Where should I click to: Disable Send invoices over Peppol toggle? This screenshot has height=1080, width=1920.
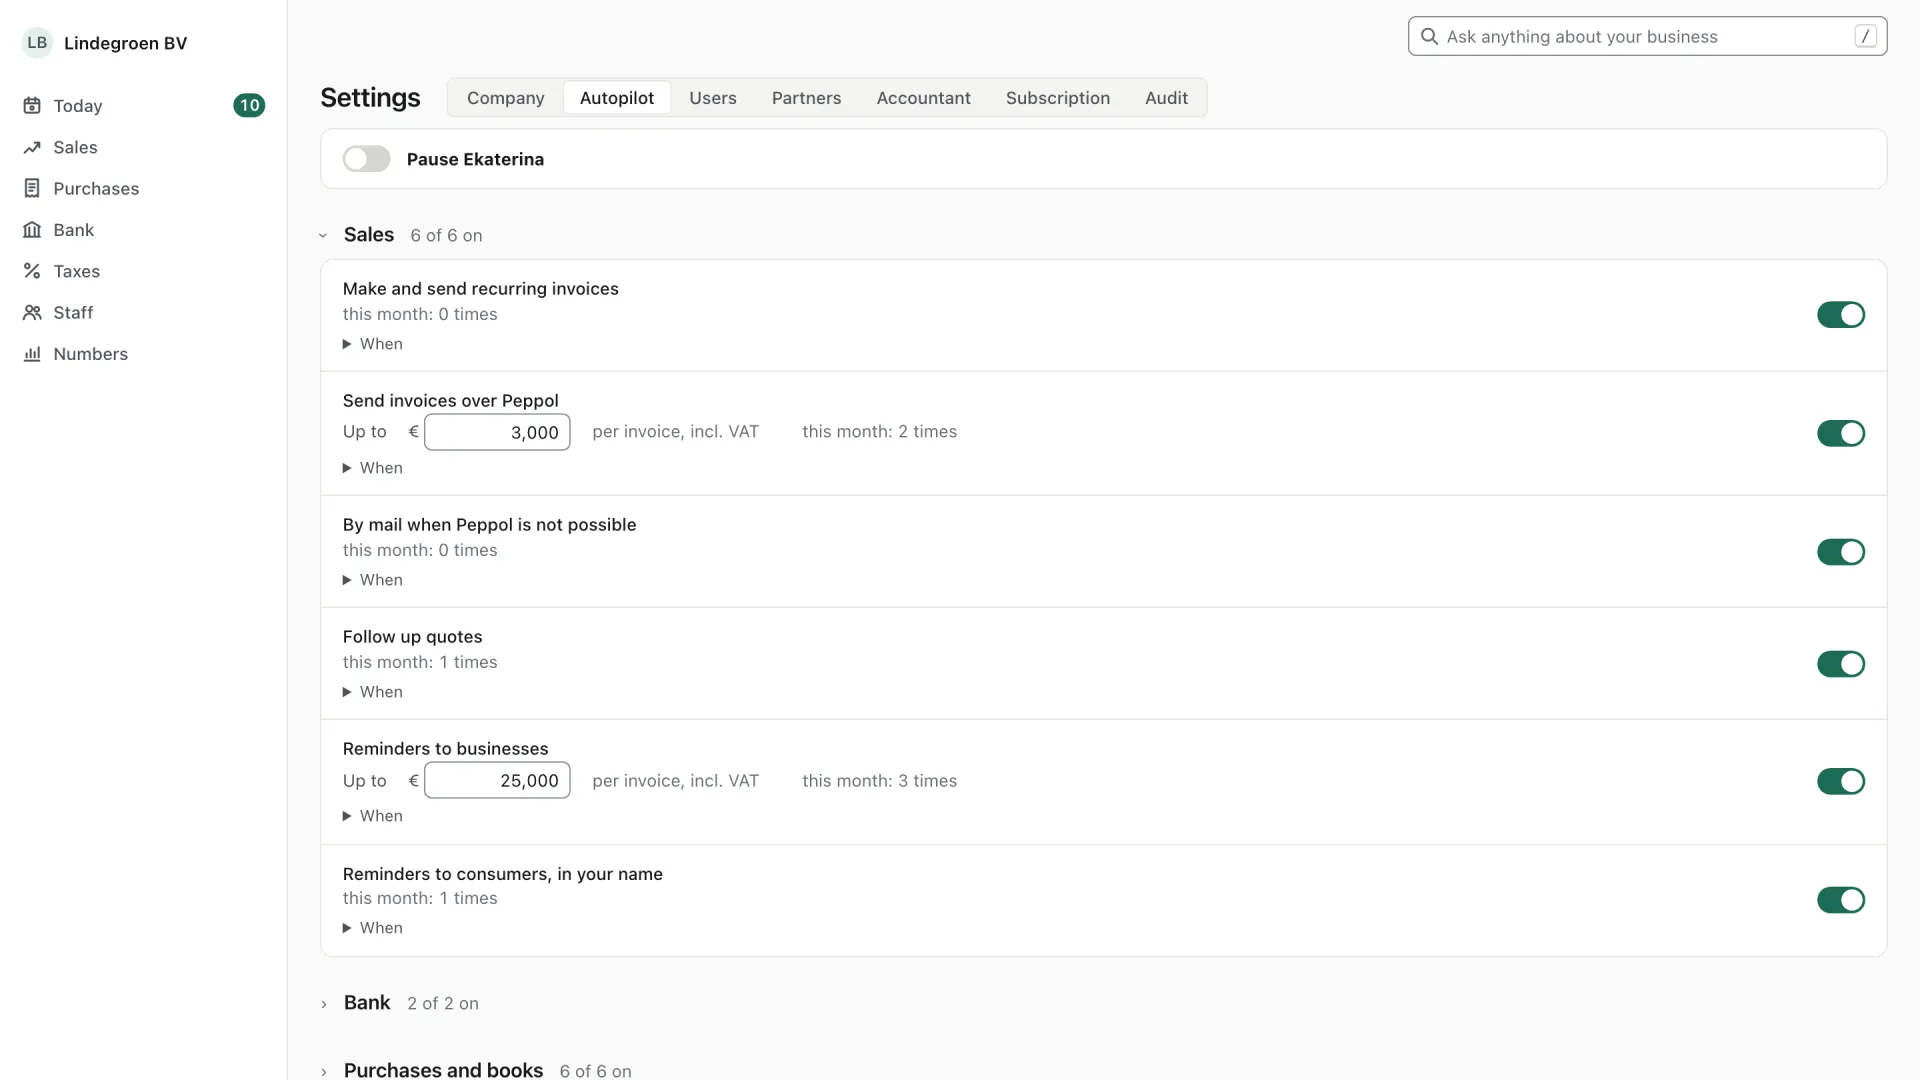point(1841,433)
